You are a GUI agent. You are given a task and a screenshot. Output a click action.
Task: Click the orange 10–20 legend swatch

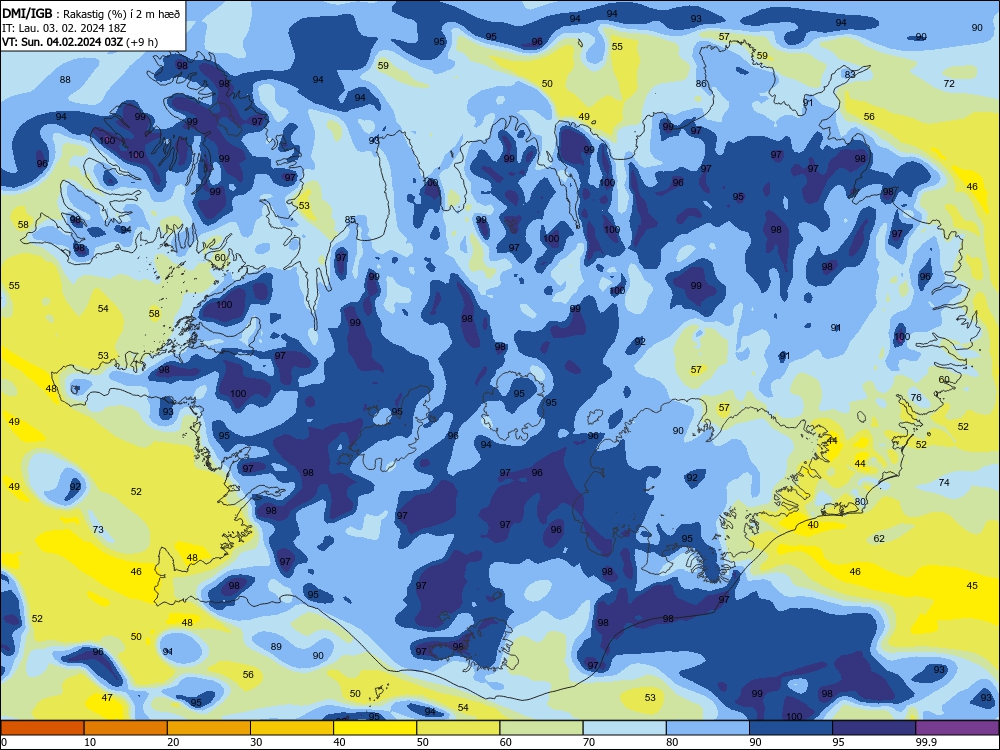pos(126,728)
